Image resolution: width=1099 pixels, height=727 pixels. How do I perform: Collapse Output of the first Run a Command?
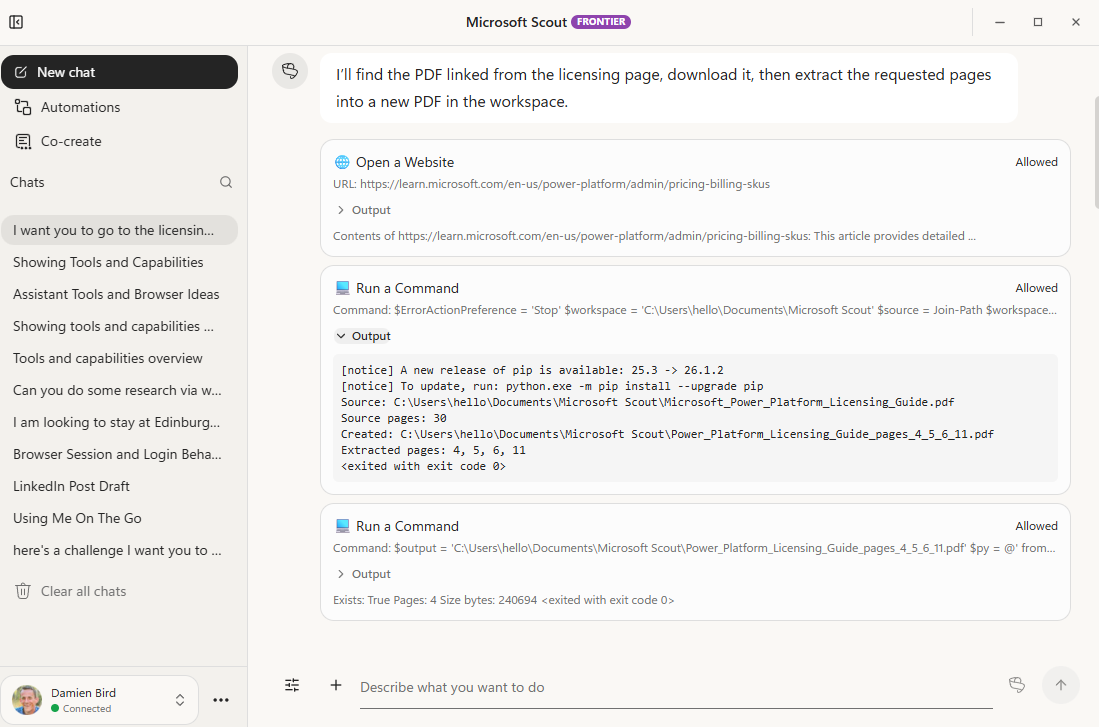pos(364,336)
